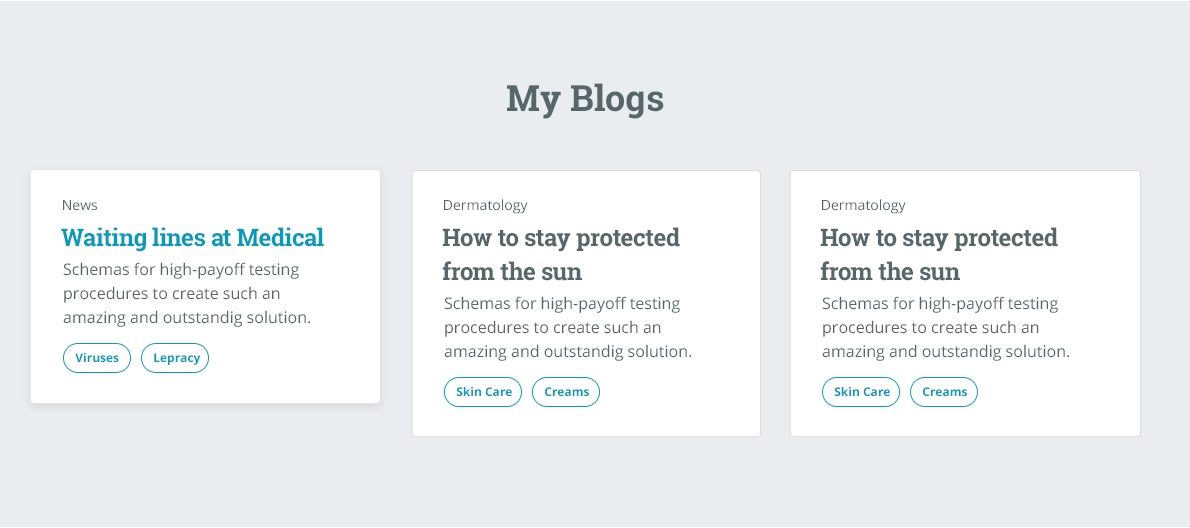The width and height of the screenshot is (1190, 528).
Task: Open the "Waiting lines at Medical" blog title
Action: point(193,237)
